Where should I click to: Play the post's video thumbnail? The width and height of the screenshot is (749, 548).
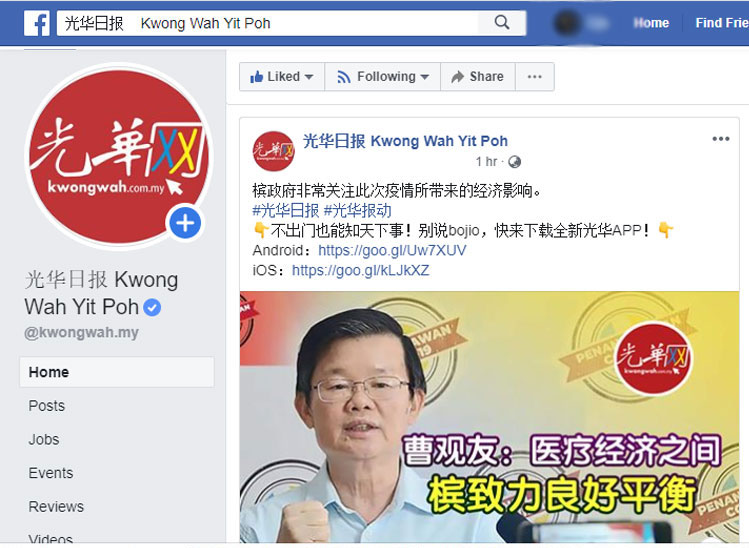tap(489, 417)
